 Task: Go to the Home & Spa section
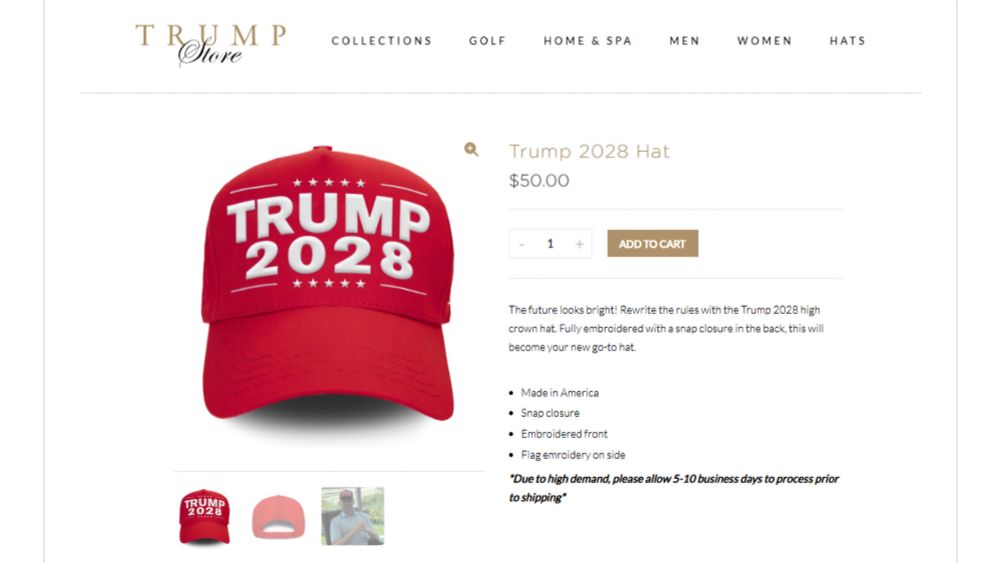587,41
